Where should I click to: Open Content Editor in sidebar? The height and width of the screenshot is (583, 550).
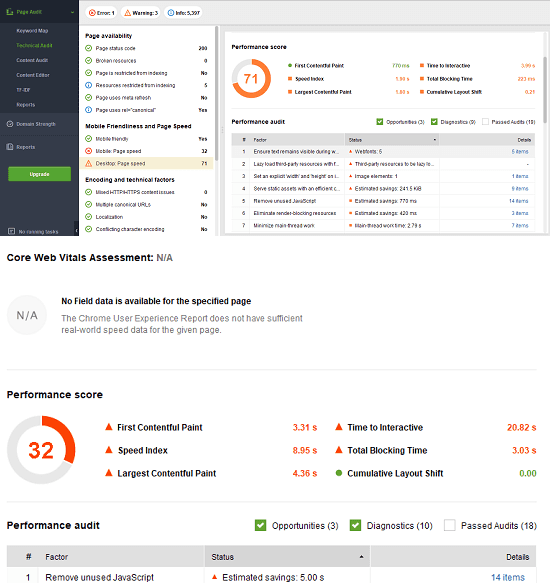pos(33,75)
